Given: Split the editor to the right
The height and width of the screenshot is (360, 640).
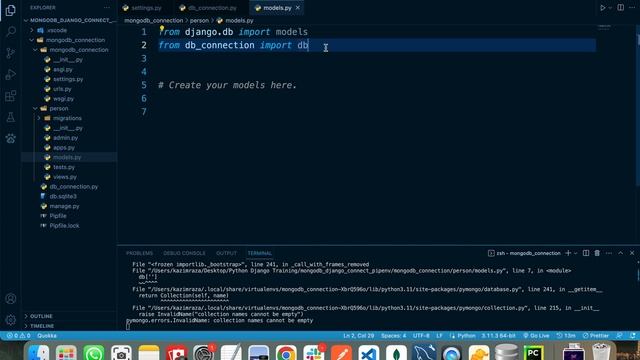Looking at the screenshot, I should point(620,8).
